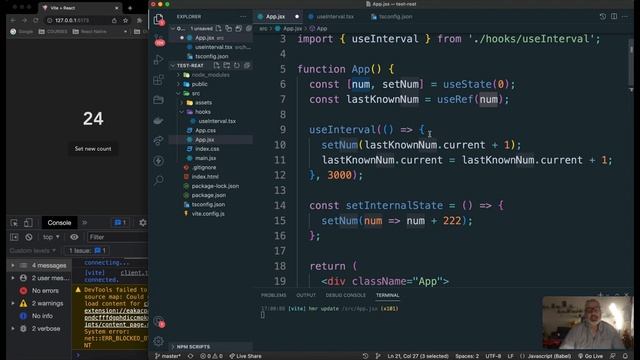Open editor more actions ellipsis
Image resolution: width=640 pixels, height=360 pixels.
(625, 16)
